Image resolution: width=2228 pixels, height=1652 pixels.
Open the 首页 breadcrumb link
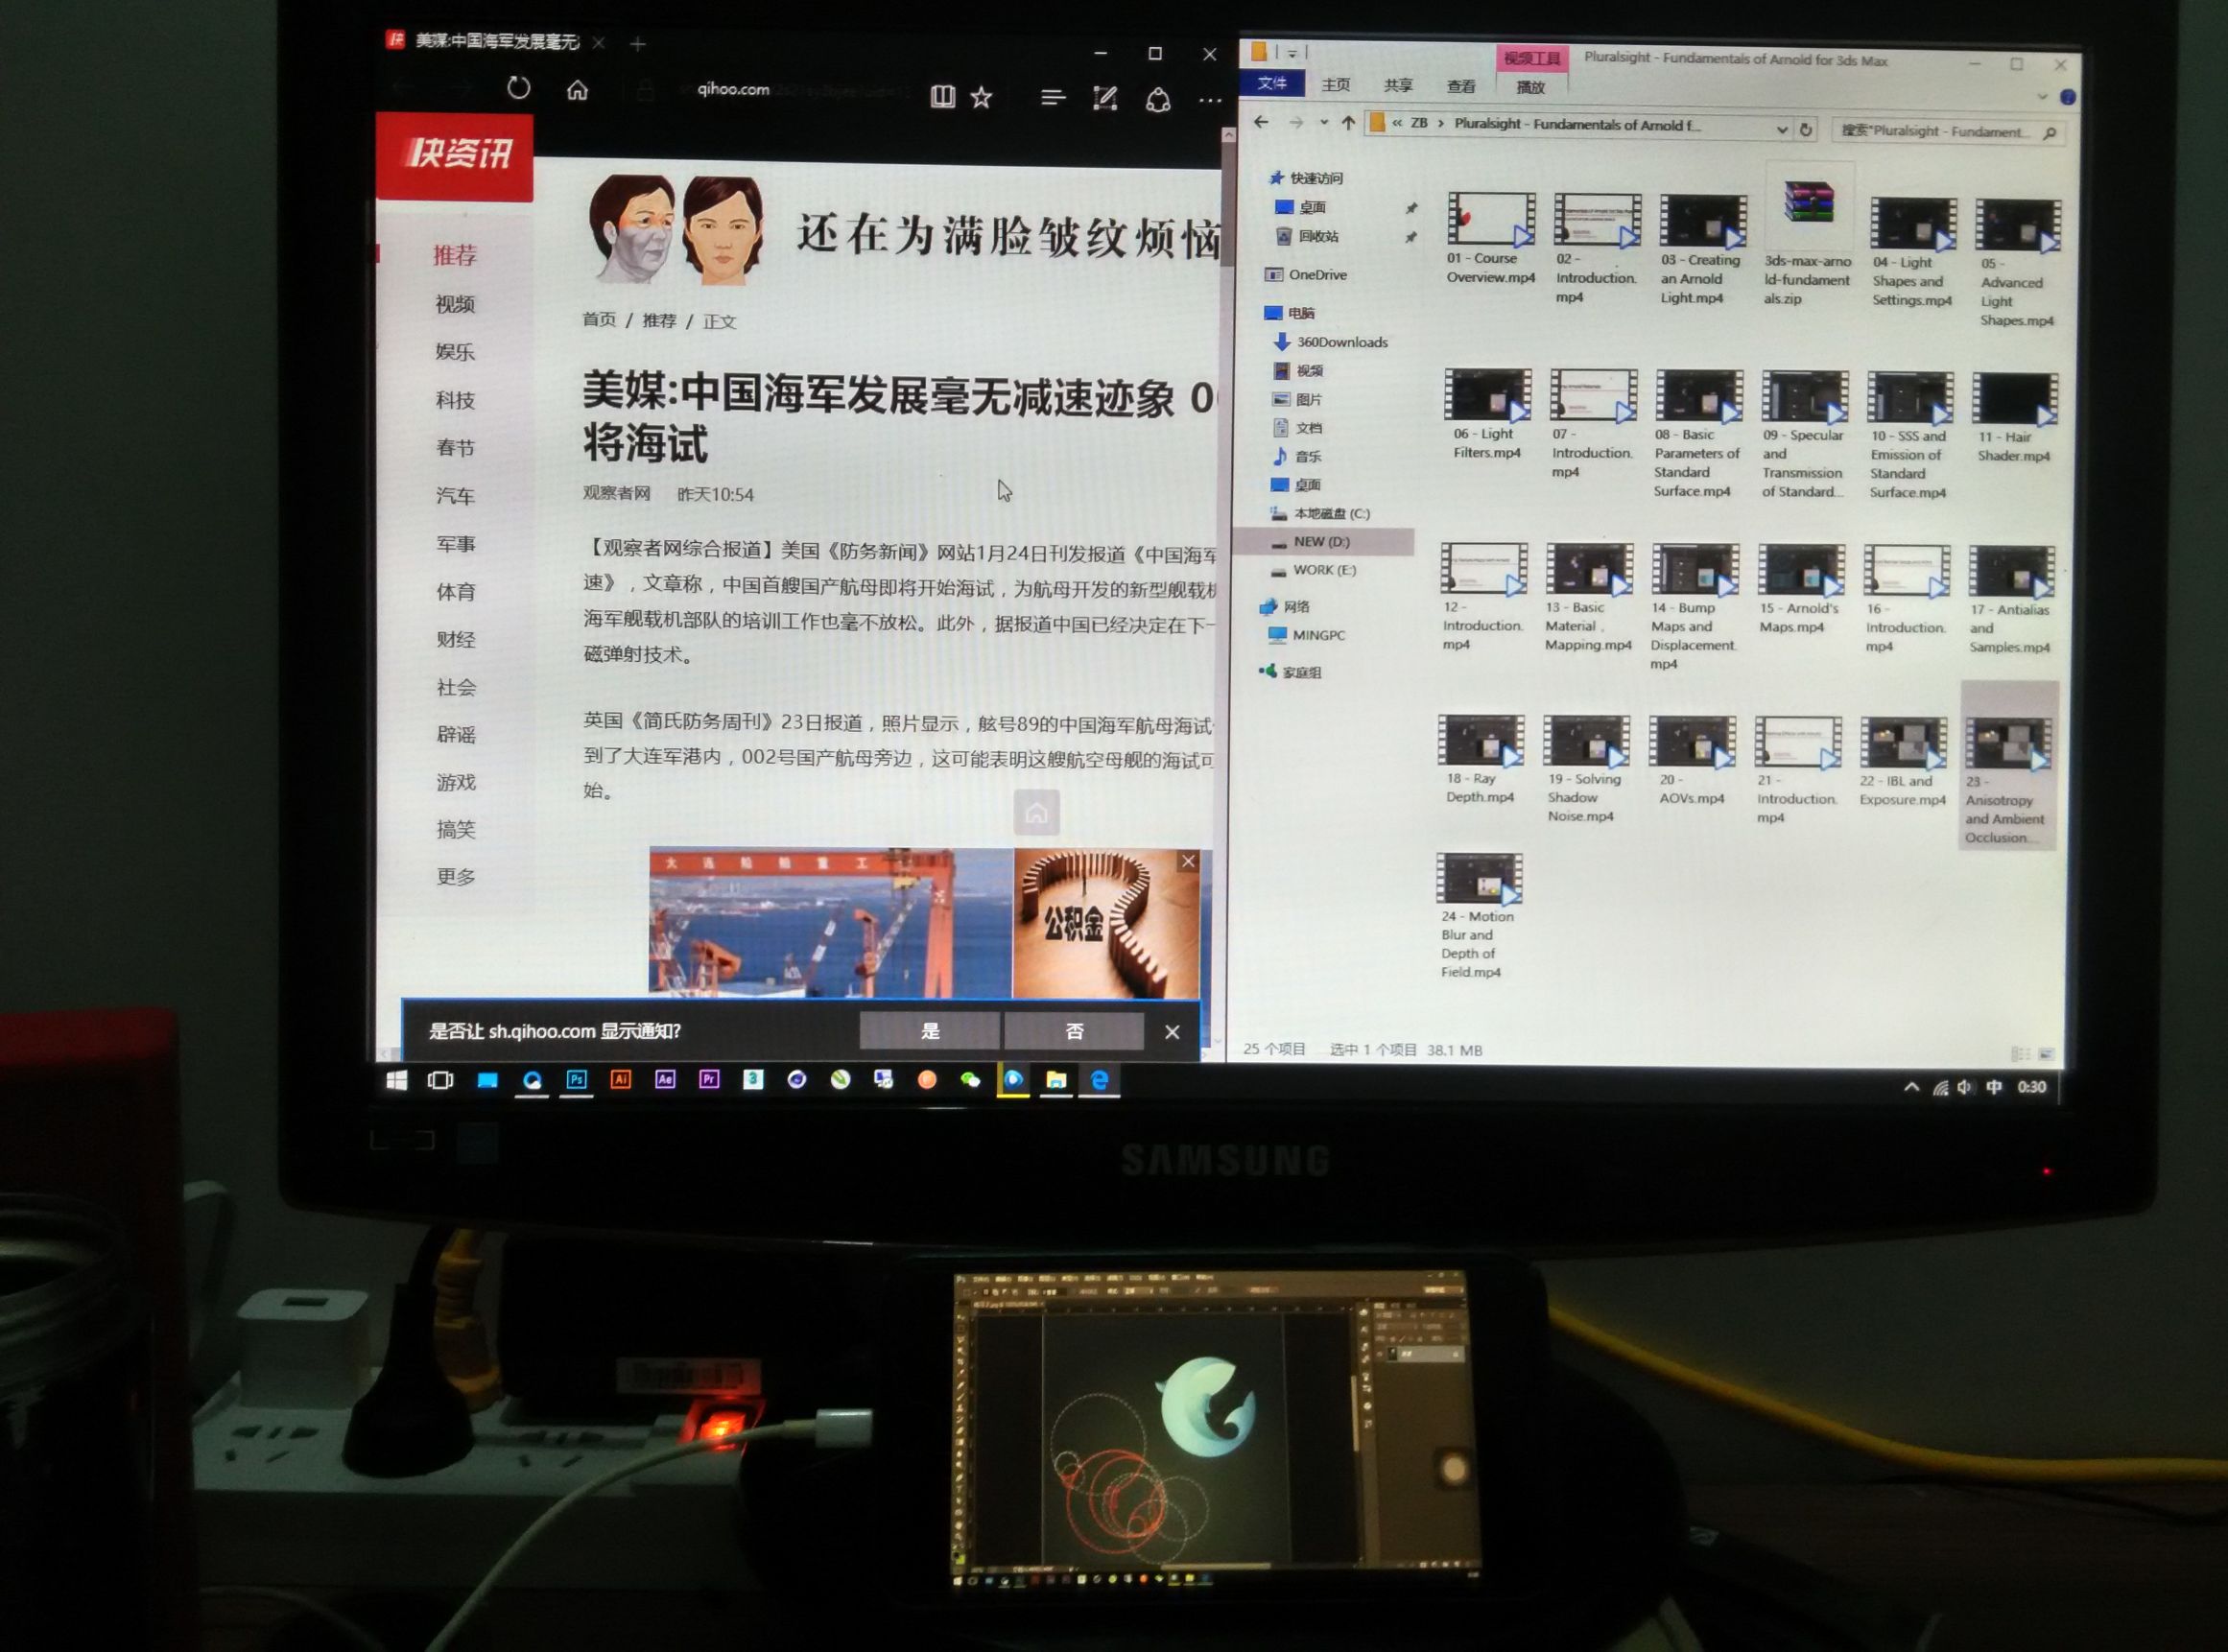tap(599, 319)
